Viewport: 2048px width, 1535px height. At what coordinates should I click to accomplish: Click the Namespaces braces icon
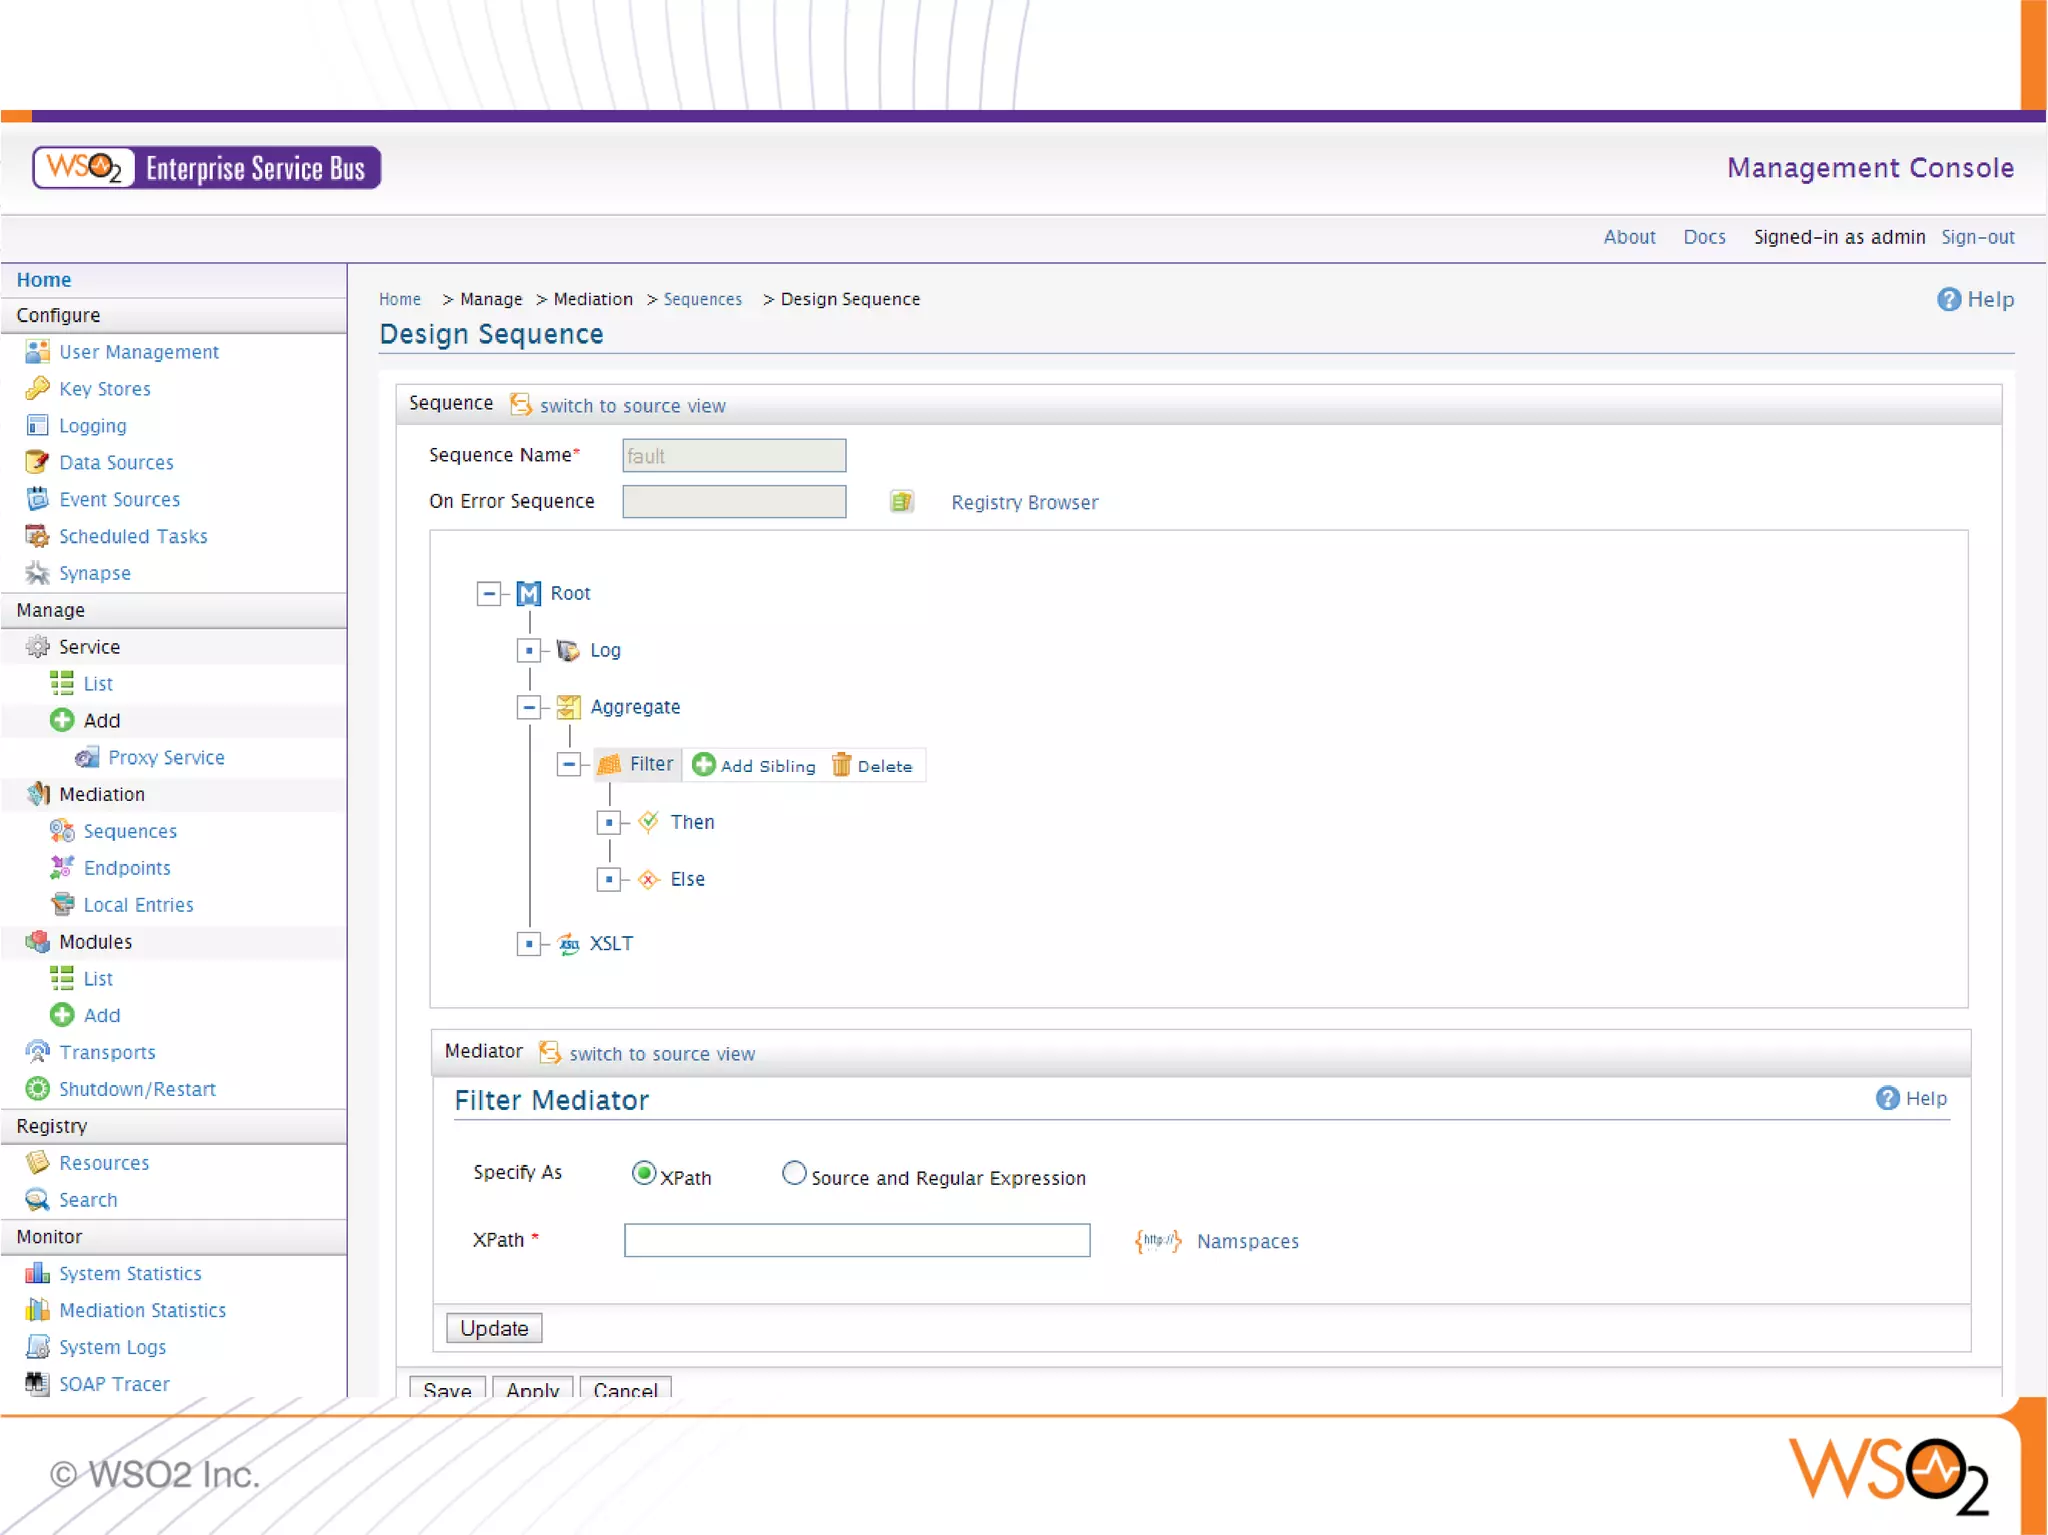(1157, 1241)
